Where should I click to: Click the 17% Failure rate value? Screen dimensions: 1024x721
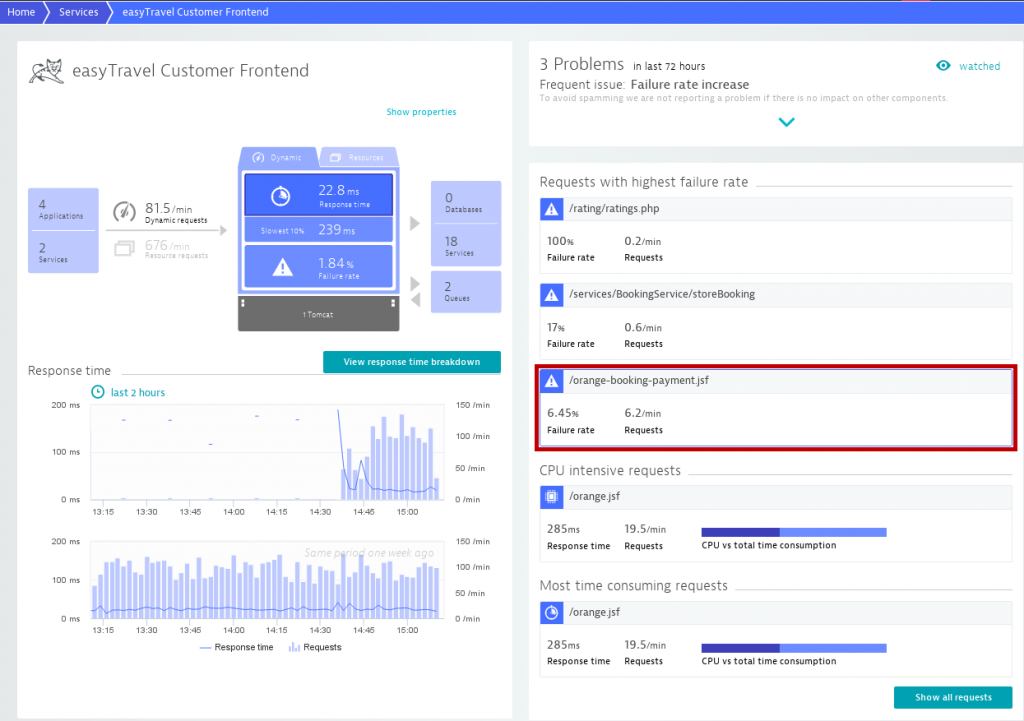click(556, 327)
